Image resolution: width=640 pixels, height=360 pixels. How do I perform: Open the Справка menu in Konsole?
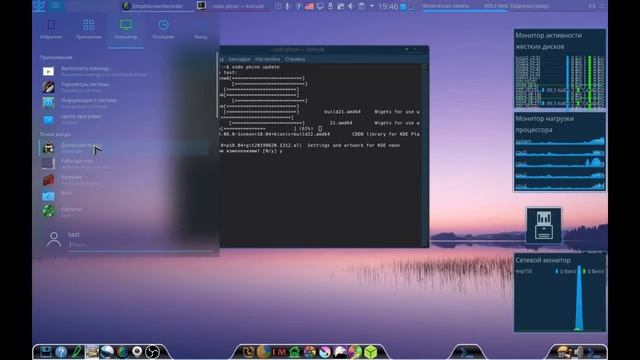[x=295, y=59]
